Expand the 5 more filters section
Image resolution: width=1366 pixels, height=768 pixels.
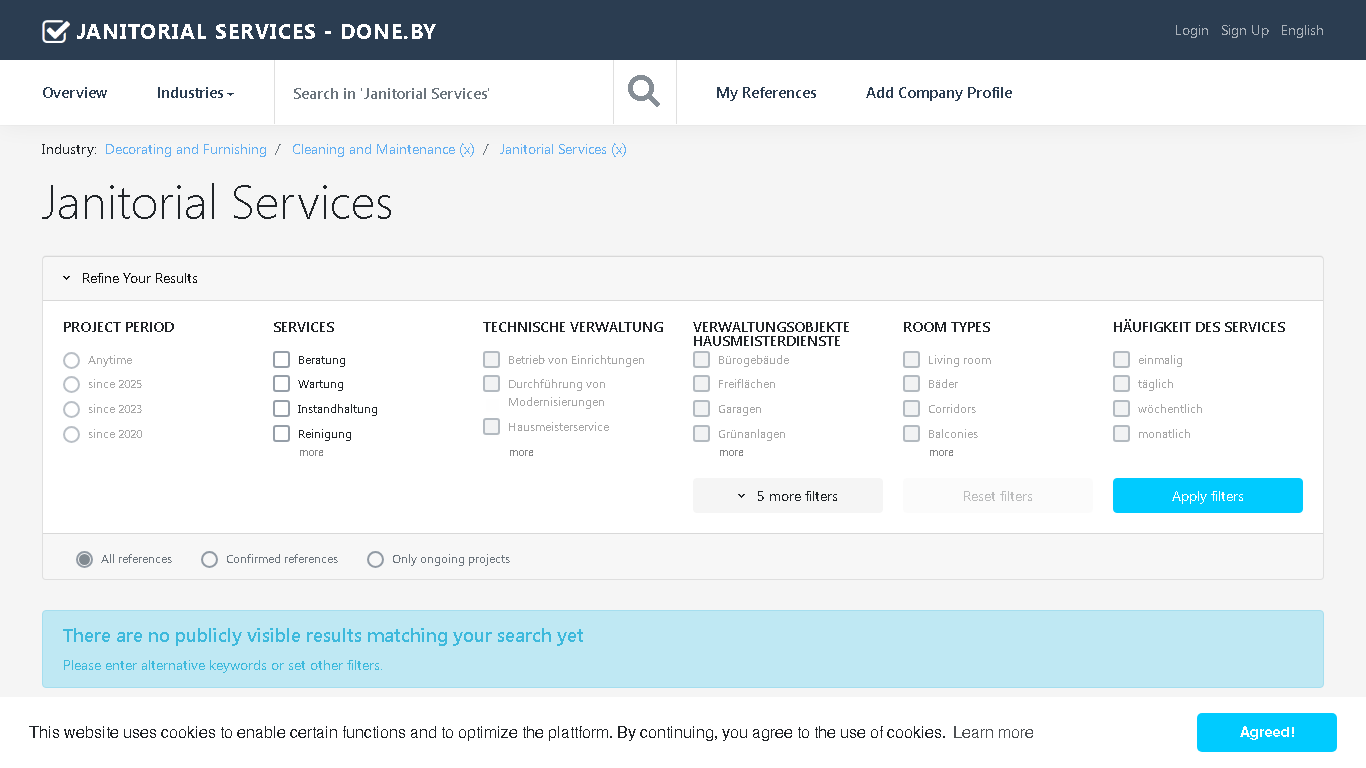click(788, 496)
